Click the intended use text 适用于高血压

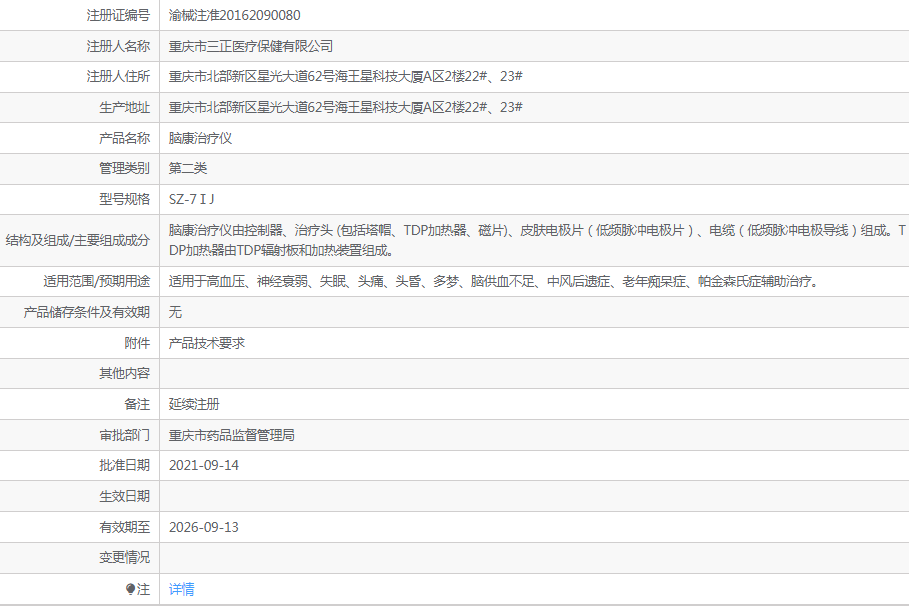(493, 281)
